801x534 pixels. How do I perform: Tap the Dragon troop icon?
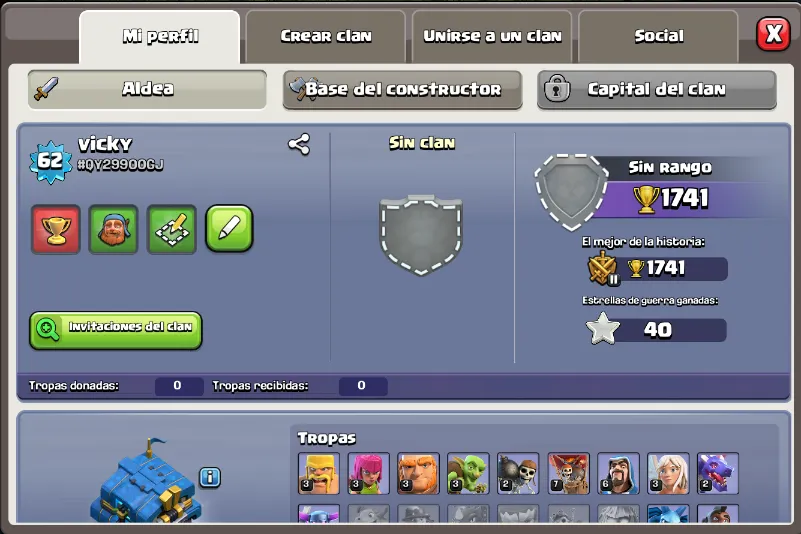718,473
